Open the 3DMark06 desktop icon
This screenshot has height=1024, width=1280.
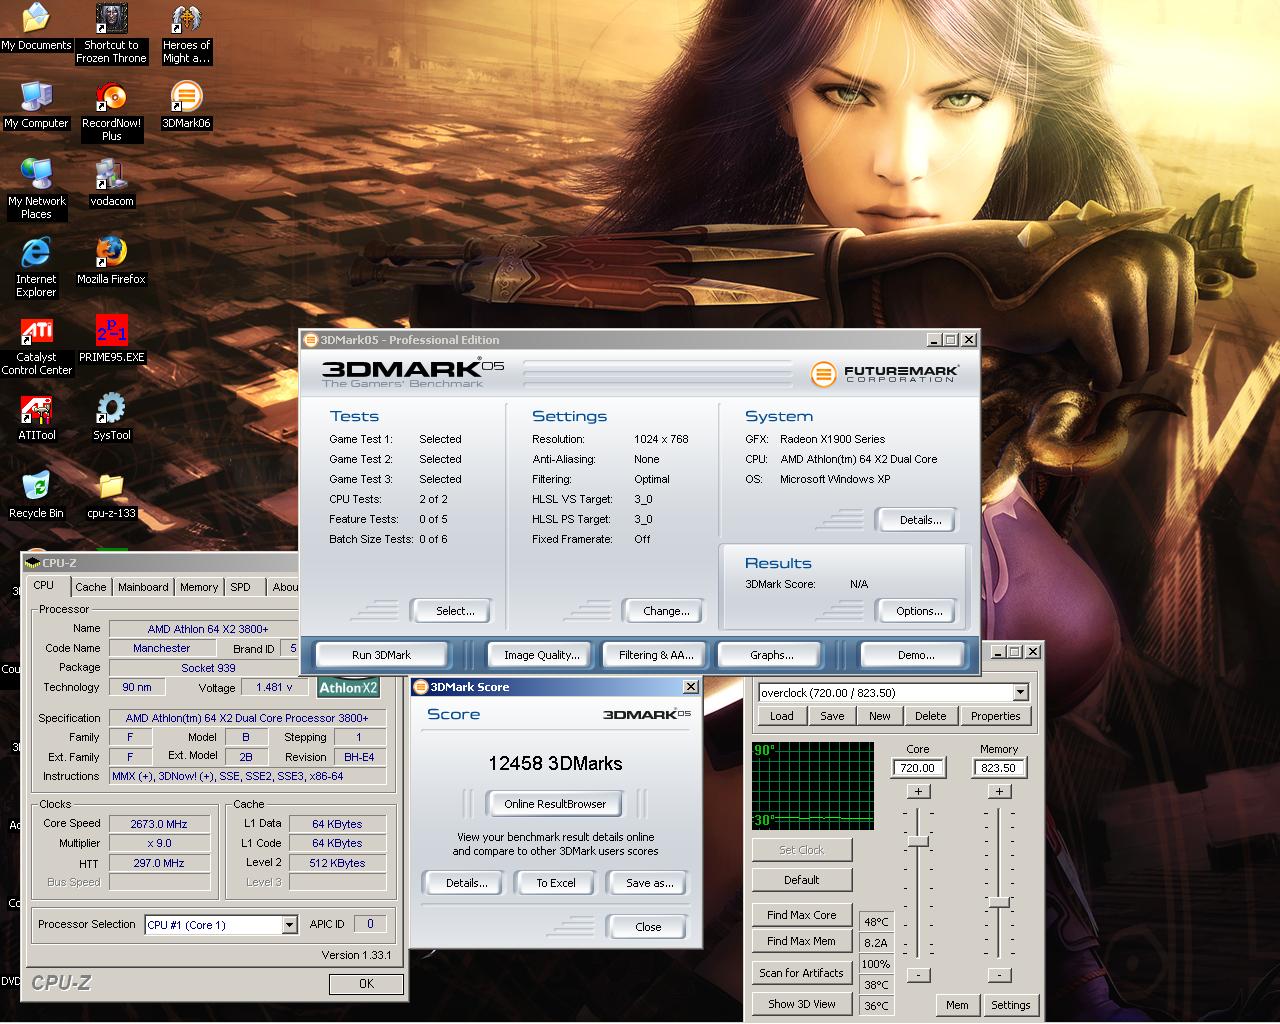186,98
